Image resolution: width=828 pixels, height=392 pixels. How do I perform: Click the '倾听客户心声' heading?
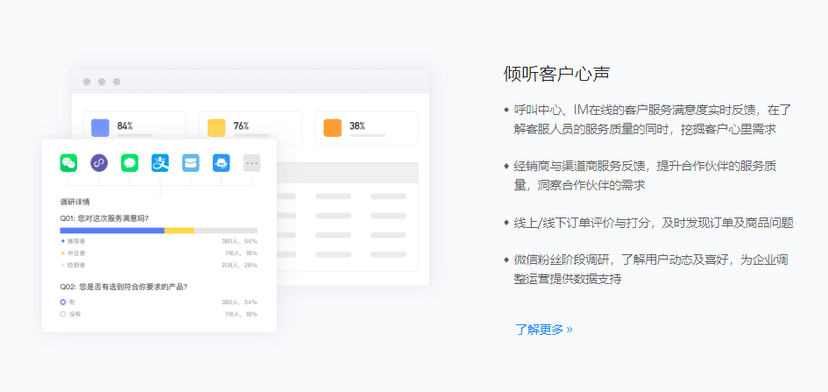[x=557, y=74]
